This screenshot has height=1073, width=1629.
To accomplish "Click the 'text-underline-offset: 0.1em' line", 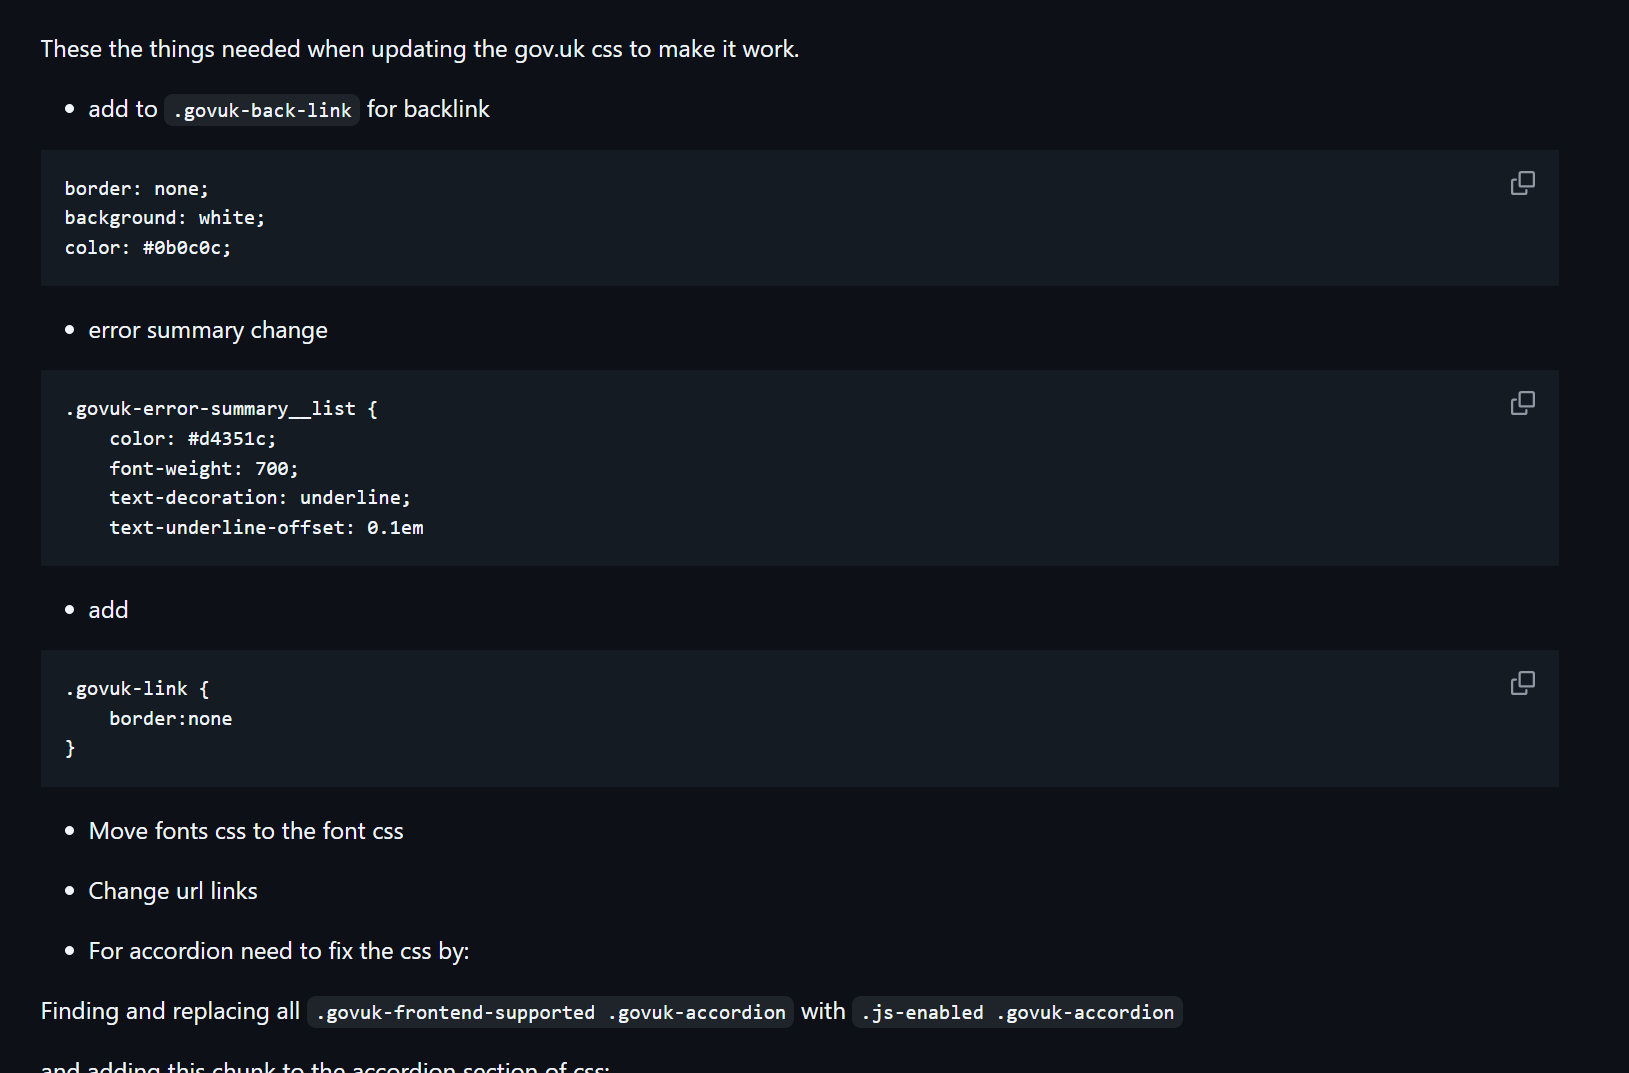I will pyautogui.click(x=266, y=528).
